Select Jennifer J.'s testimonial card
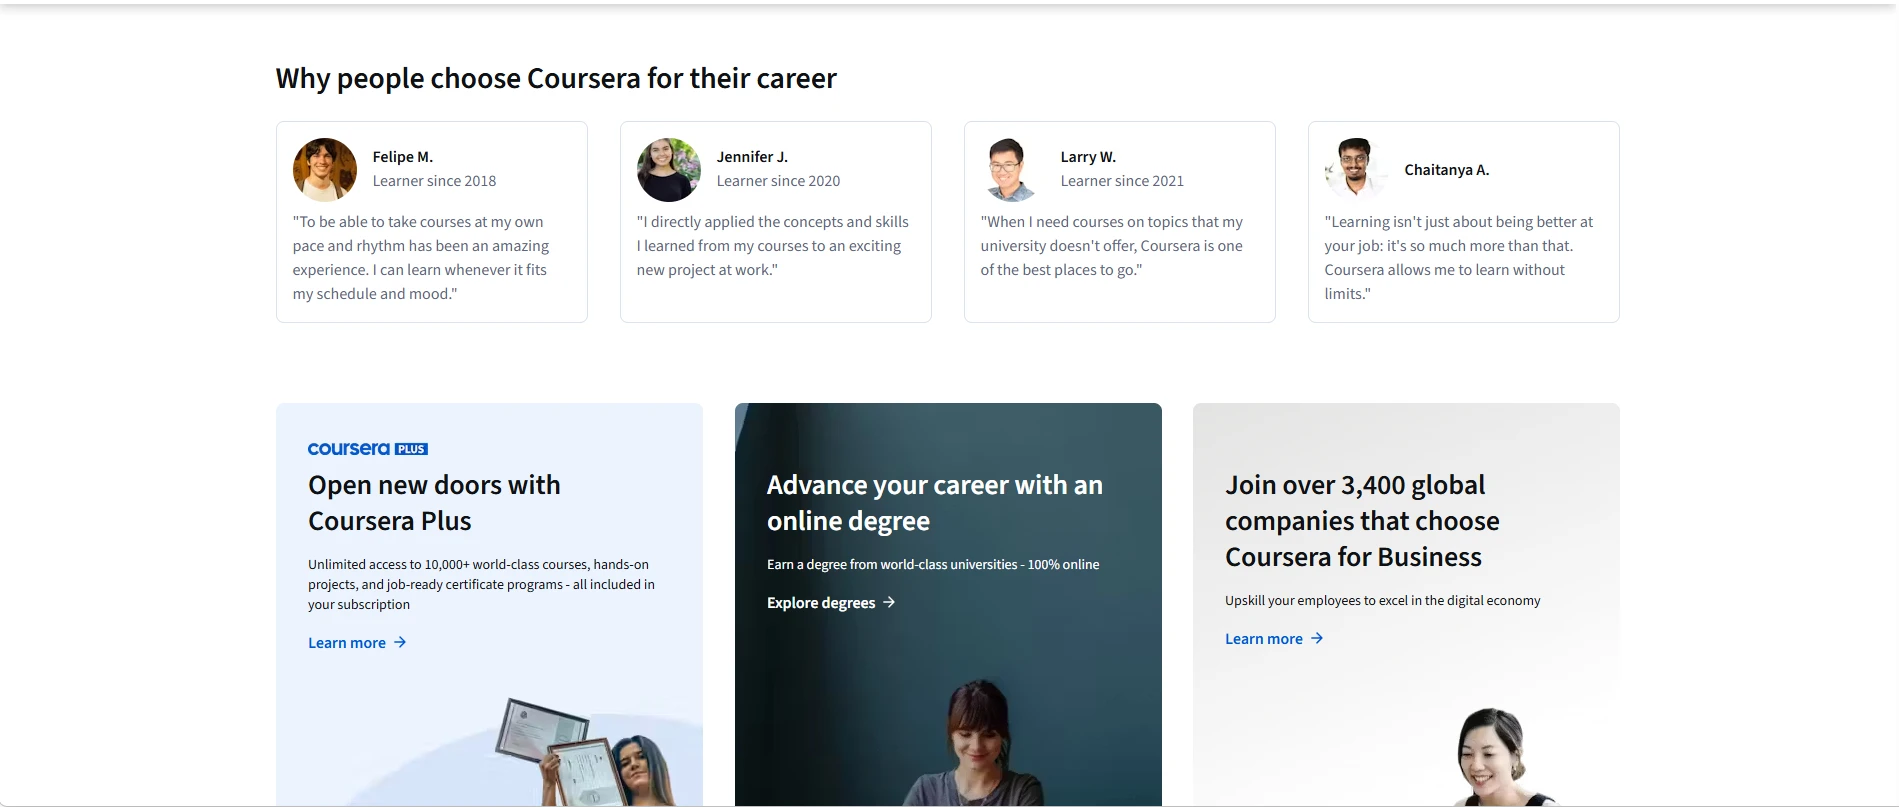Image resolution: width=1899 pixels, height=807 pixels. click(775, 221)
